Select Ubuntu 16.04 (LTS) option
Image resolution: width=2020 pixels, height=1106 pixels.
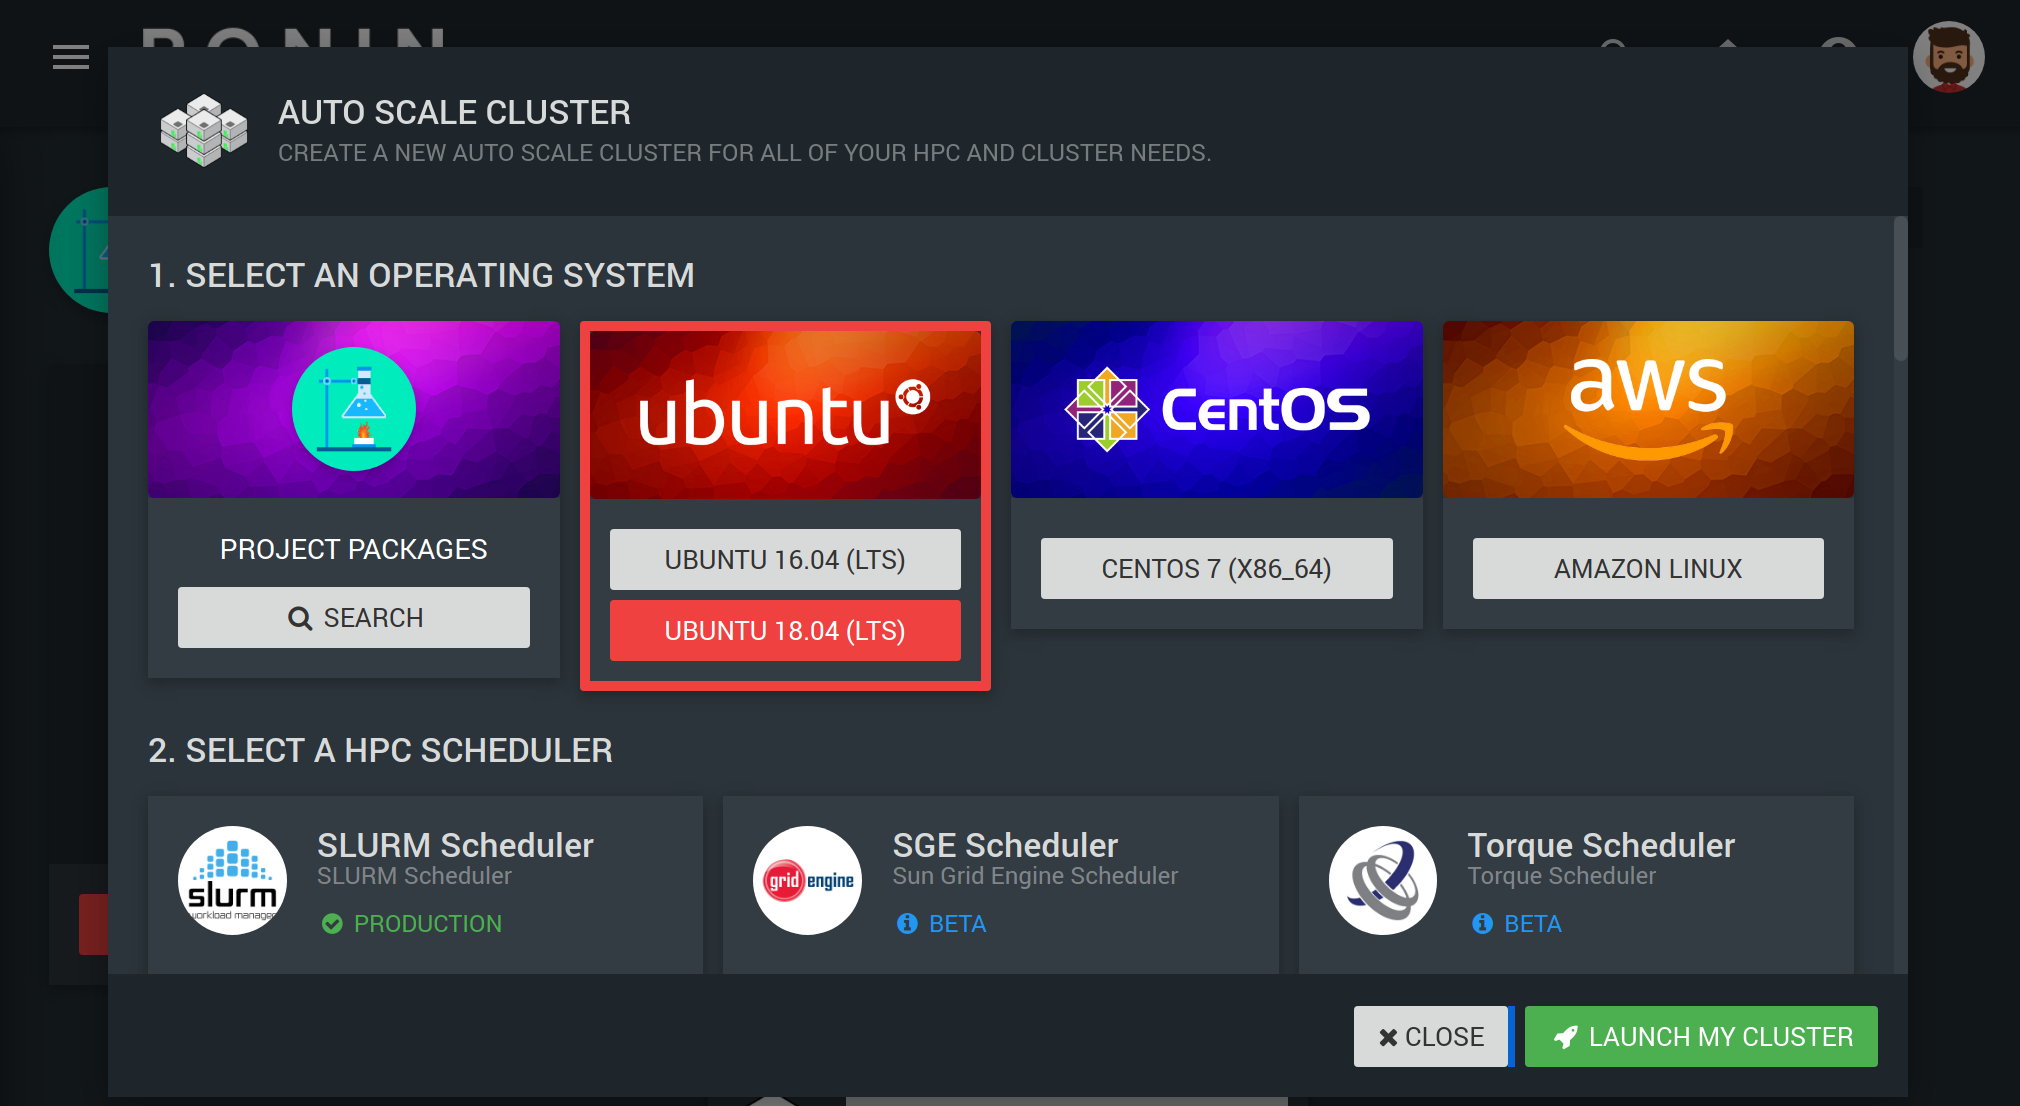tap(785, 560)
